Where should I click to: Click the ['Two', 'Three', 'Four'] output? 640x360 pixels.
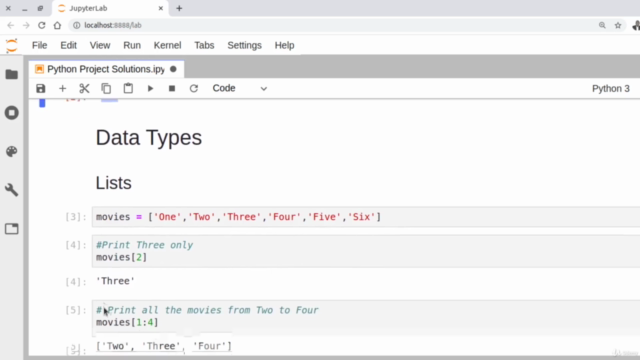[x=164, y=346]
